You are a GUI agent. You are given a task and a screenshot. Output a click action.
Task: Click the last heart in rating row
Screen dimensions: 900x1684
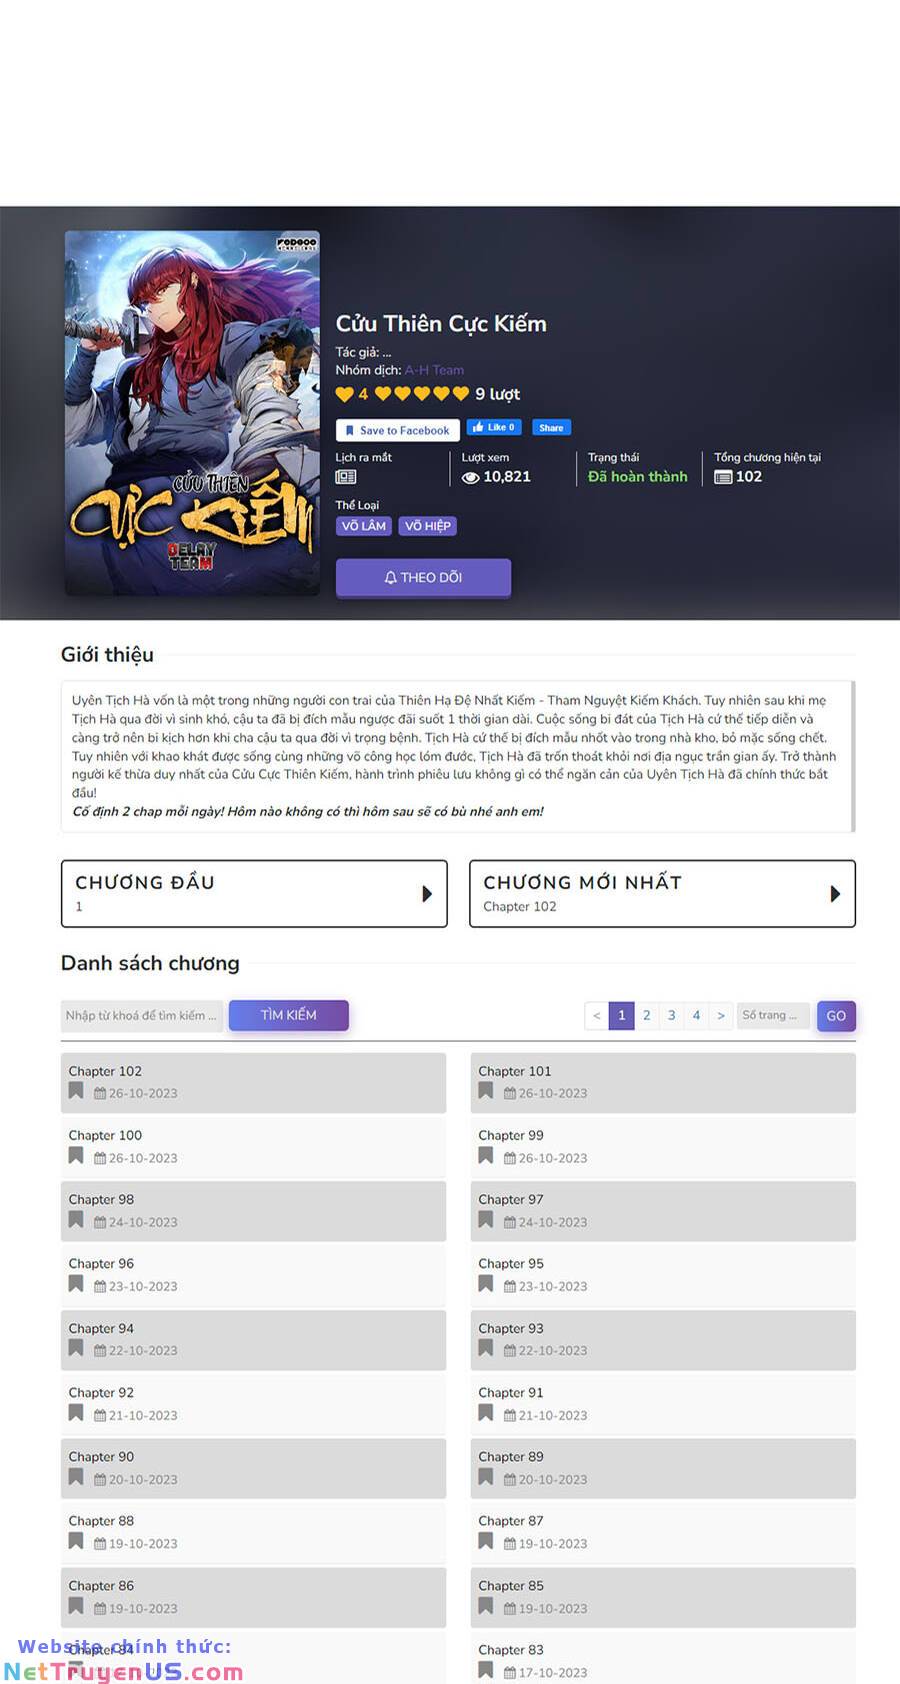[460, 394]
